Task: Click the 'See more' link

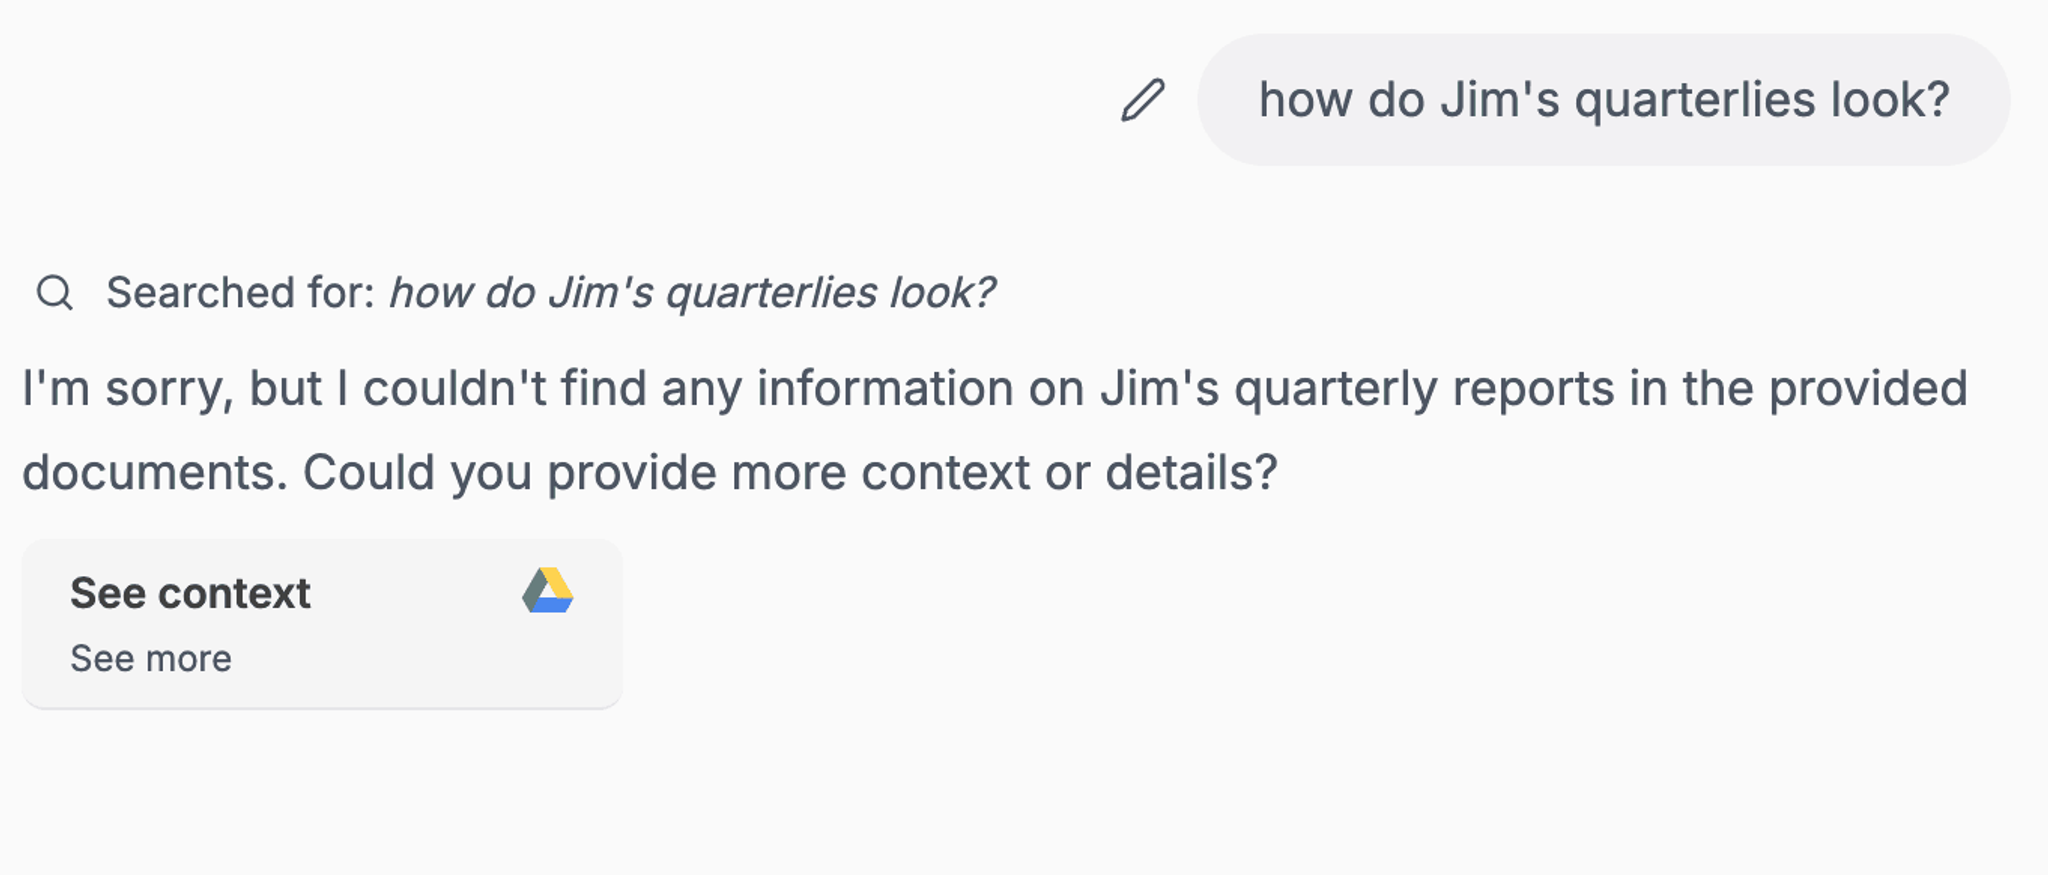Action: [151, 659]
